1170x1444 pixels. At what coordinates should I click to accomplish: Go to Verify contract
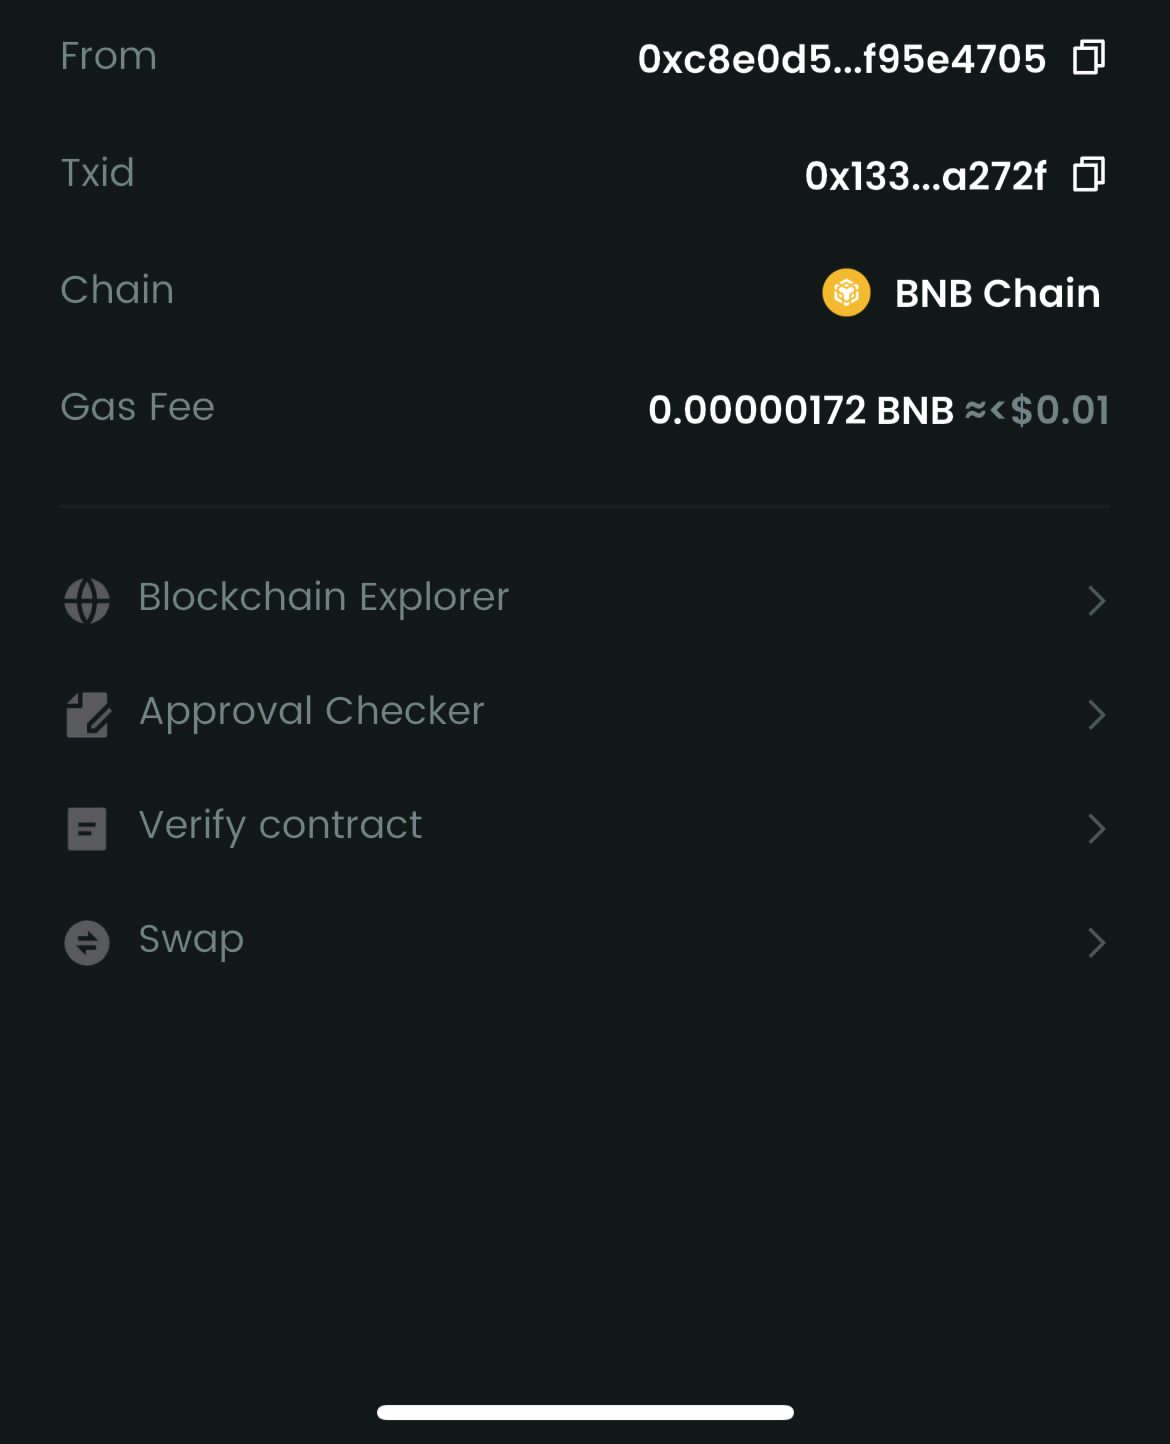[x=280, y=825]
